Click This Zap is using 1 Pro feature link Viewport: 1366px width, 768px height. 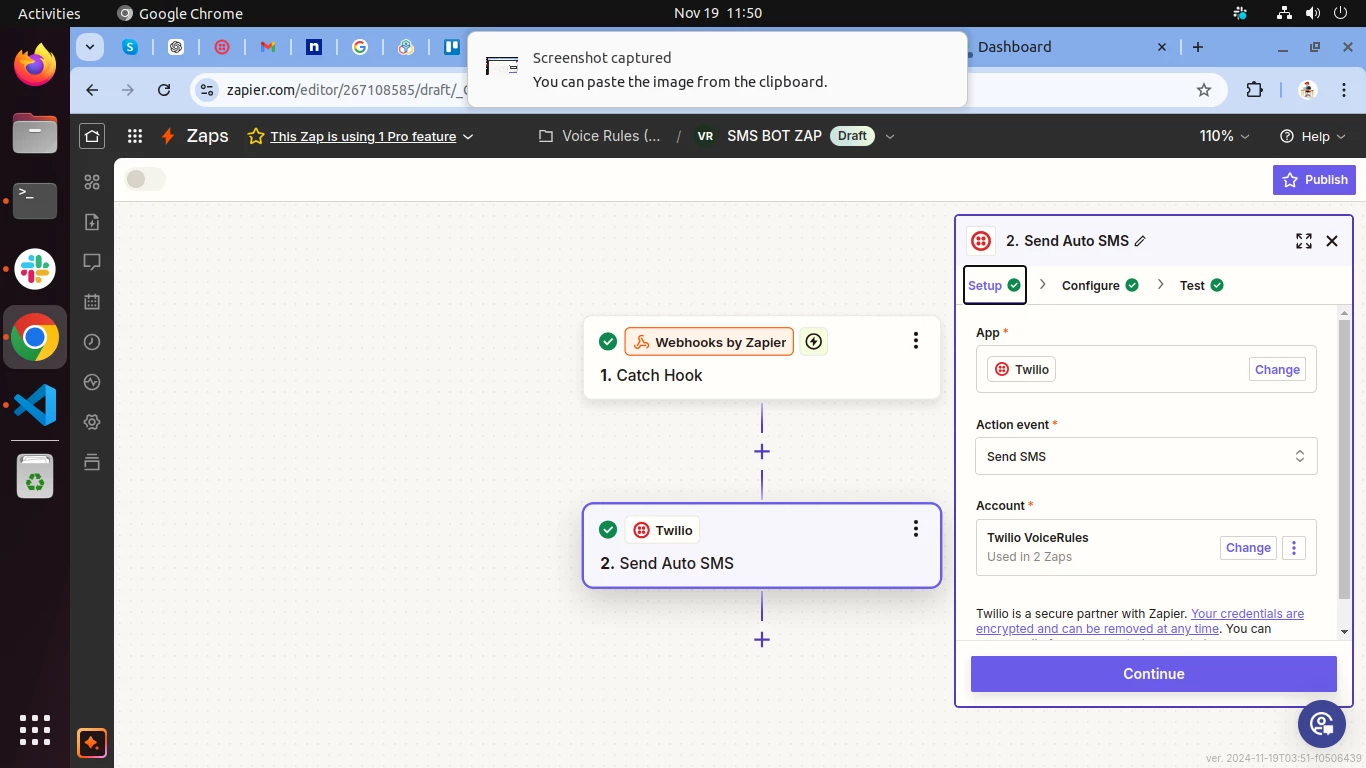(363, 137)
